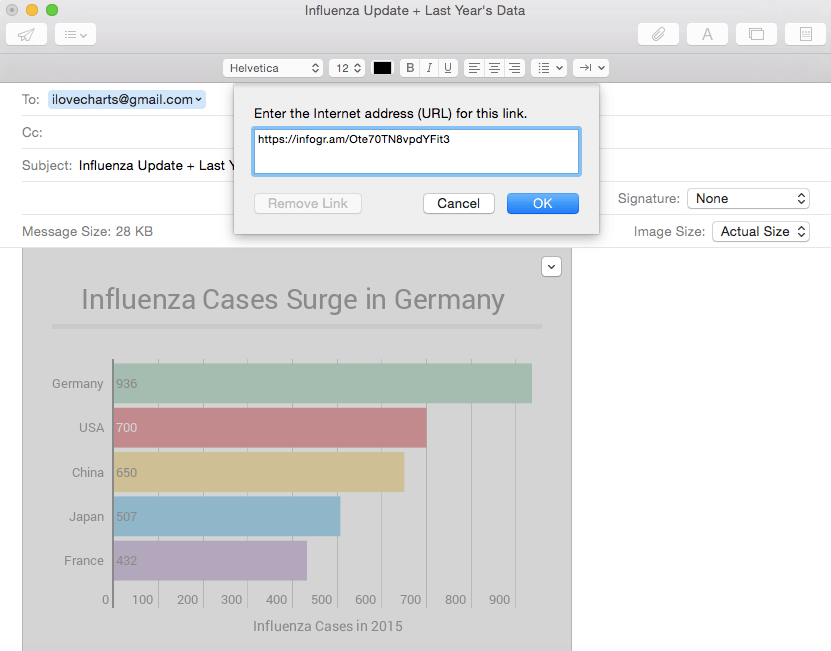The image size is (831, 651).
Task: Click the Stationery pane icon
Action: point(804,33)
